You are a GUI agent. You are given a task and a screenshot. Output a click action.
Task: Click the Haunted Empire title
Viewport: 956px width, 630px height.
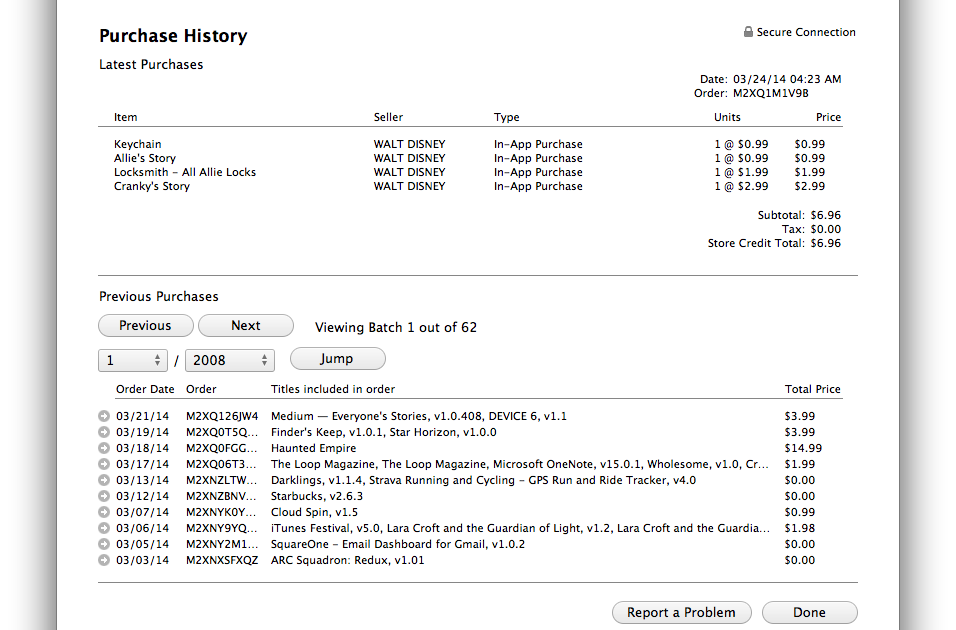click(313, 448)
